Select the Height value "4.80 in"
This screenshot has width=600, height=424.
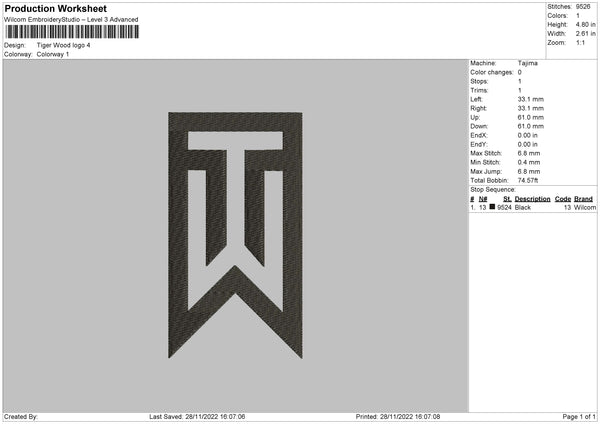pos(585,24)
